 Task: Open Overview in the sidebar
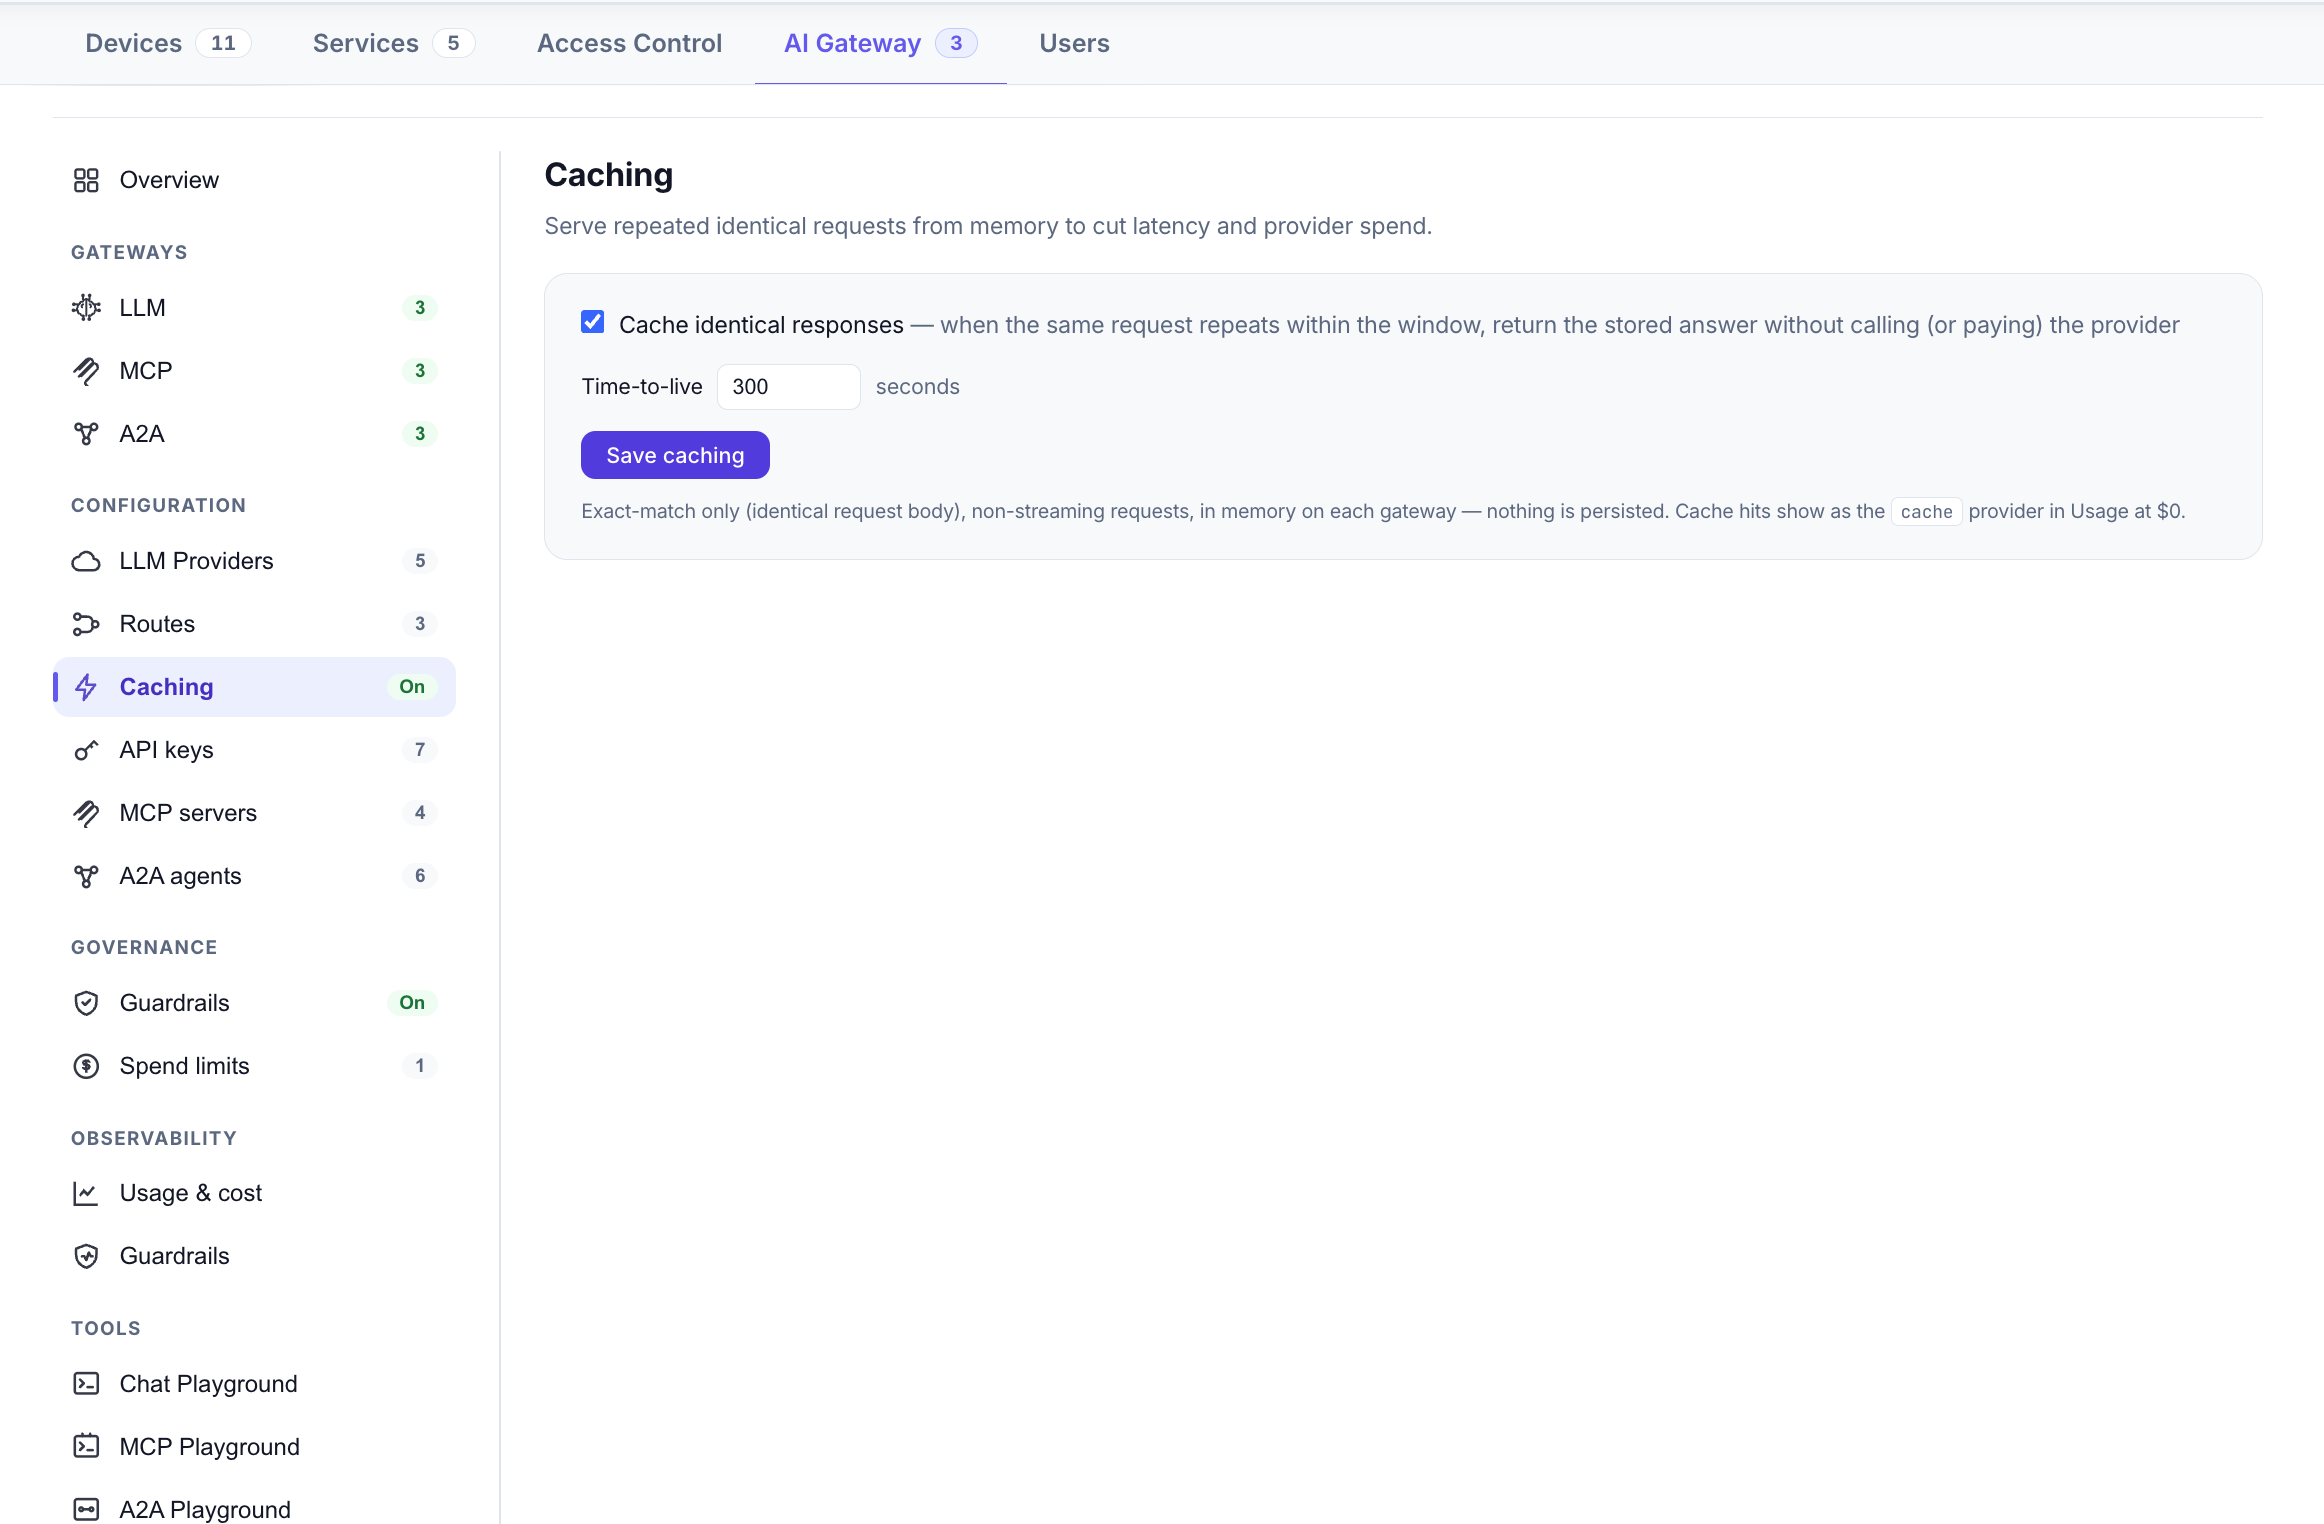255,180
